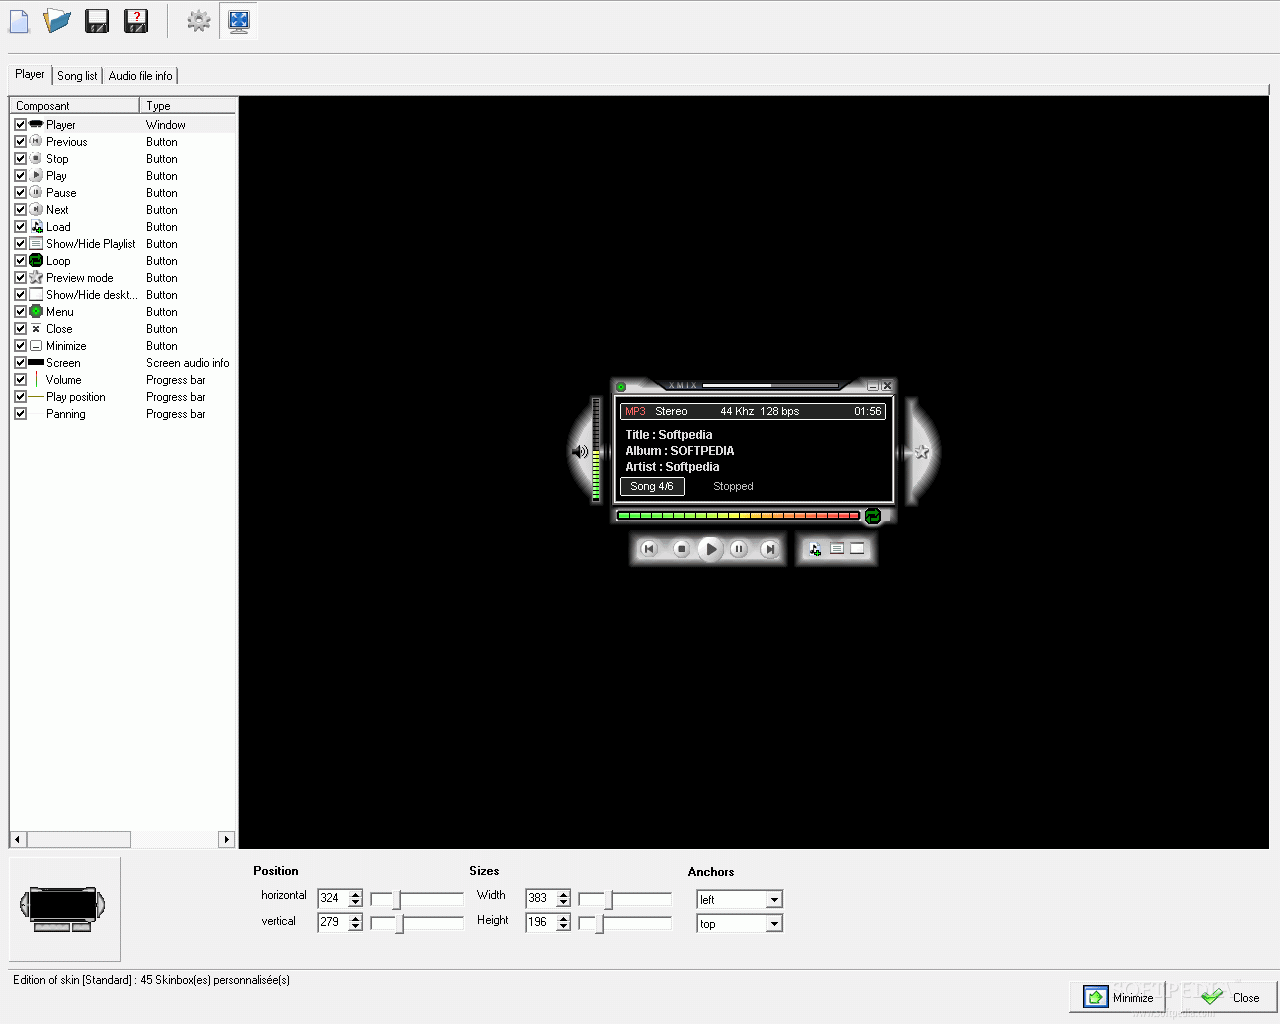Uncheck the Previous component checkbox
The height and width of the screenshot is (1024, 1280).
coord(20,142)
